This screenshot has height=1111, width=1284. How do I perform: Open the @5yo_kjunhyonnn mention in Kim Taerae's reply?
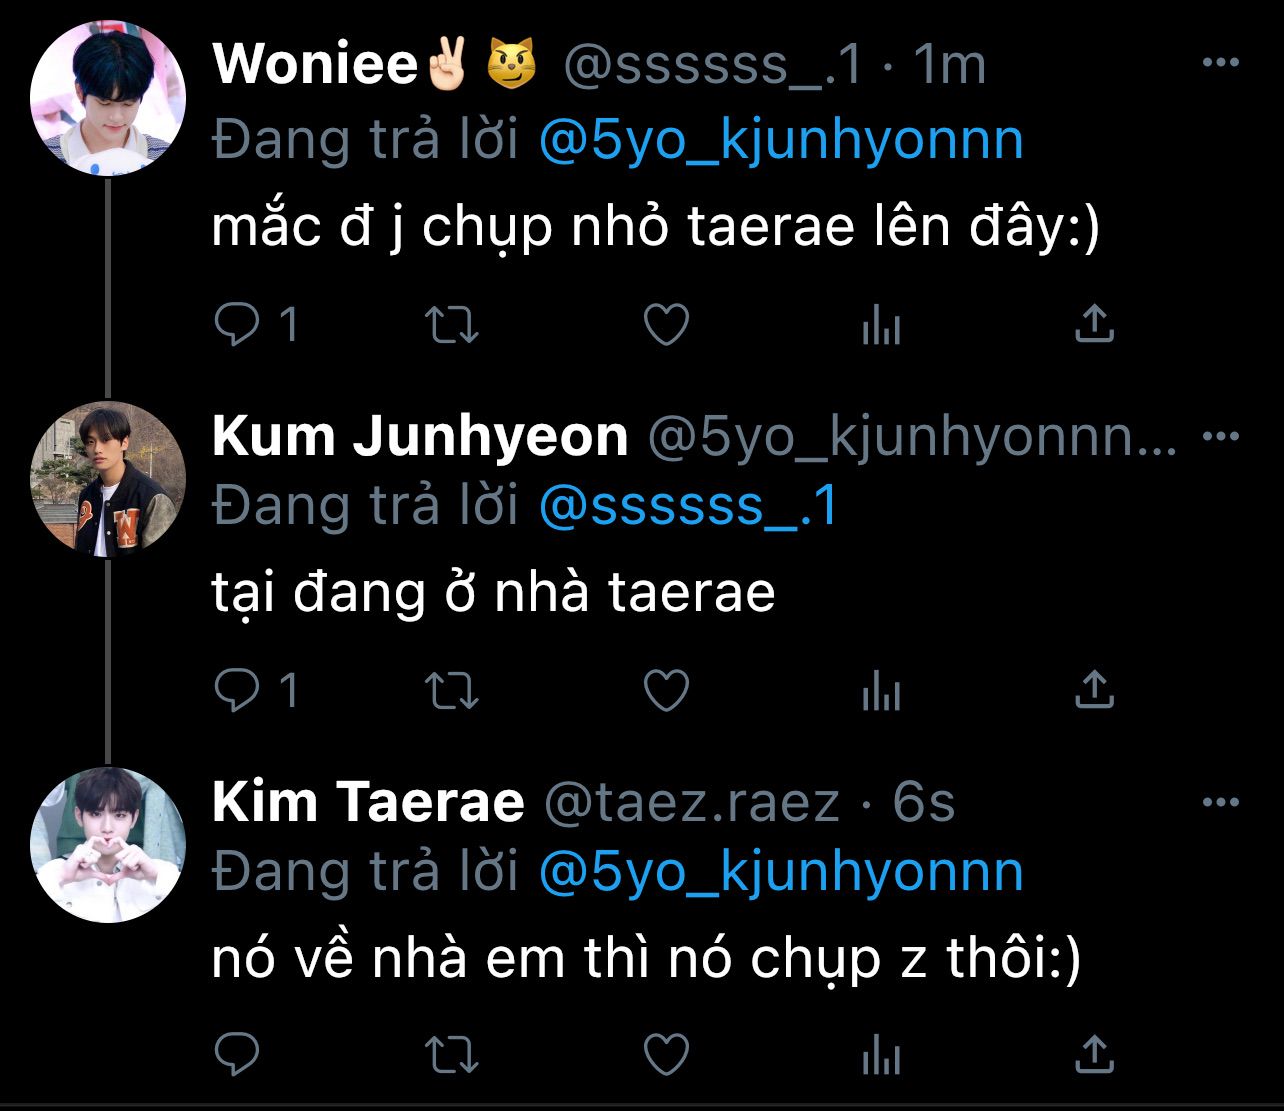(x=781, y=872)
